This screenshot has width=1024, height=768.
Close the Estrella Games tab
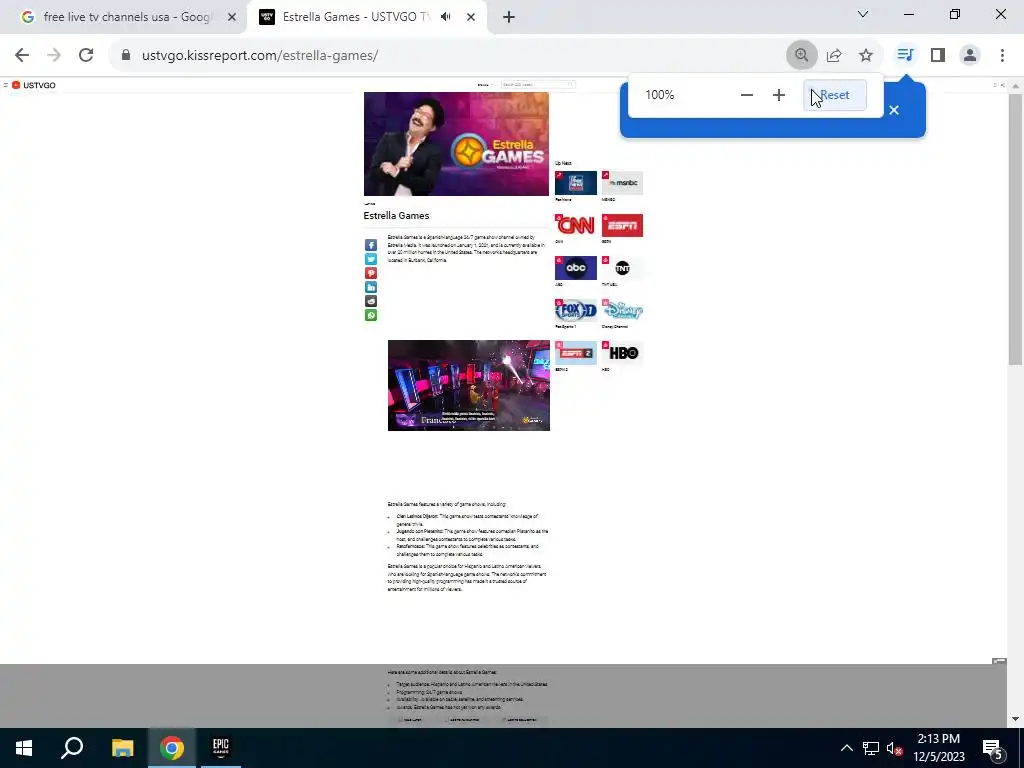tap(471, 17)
